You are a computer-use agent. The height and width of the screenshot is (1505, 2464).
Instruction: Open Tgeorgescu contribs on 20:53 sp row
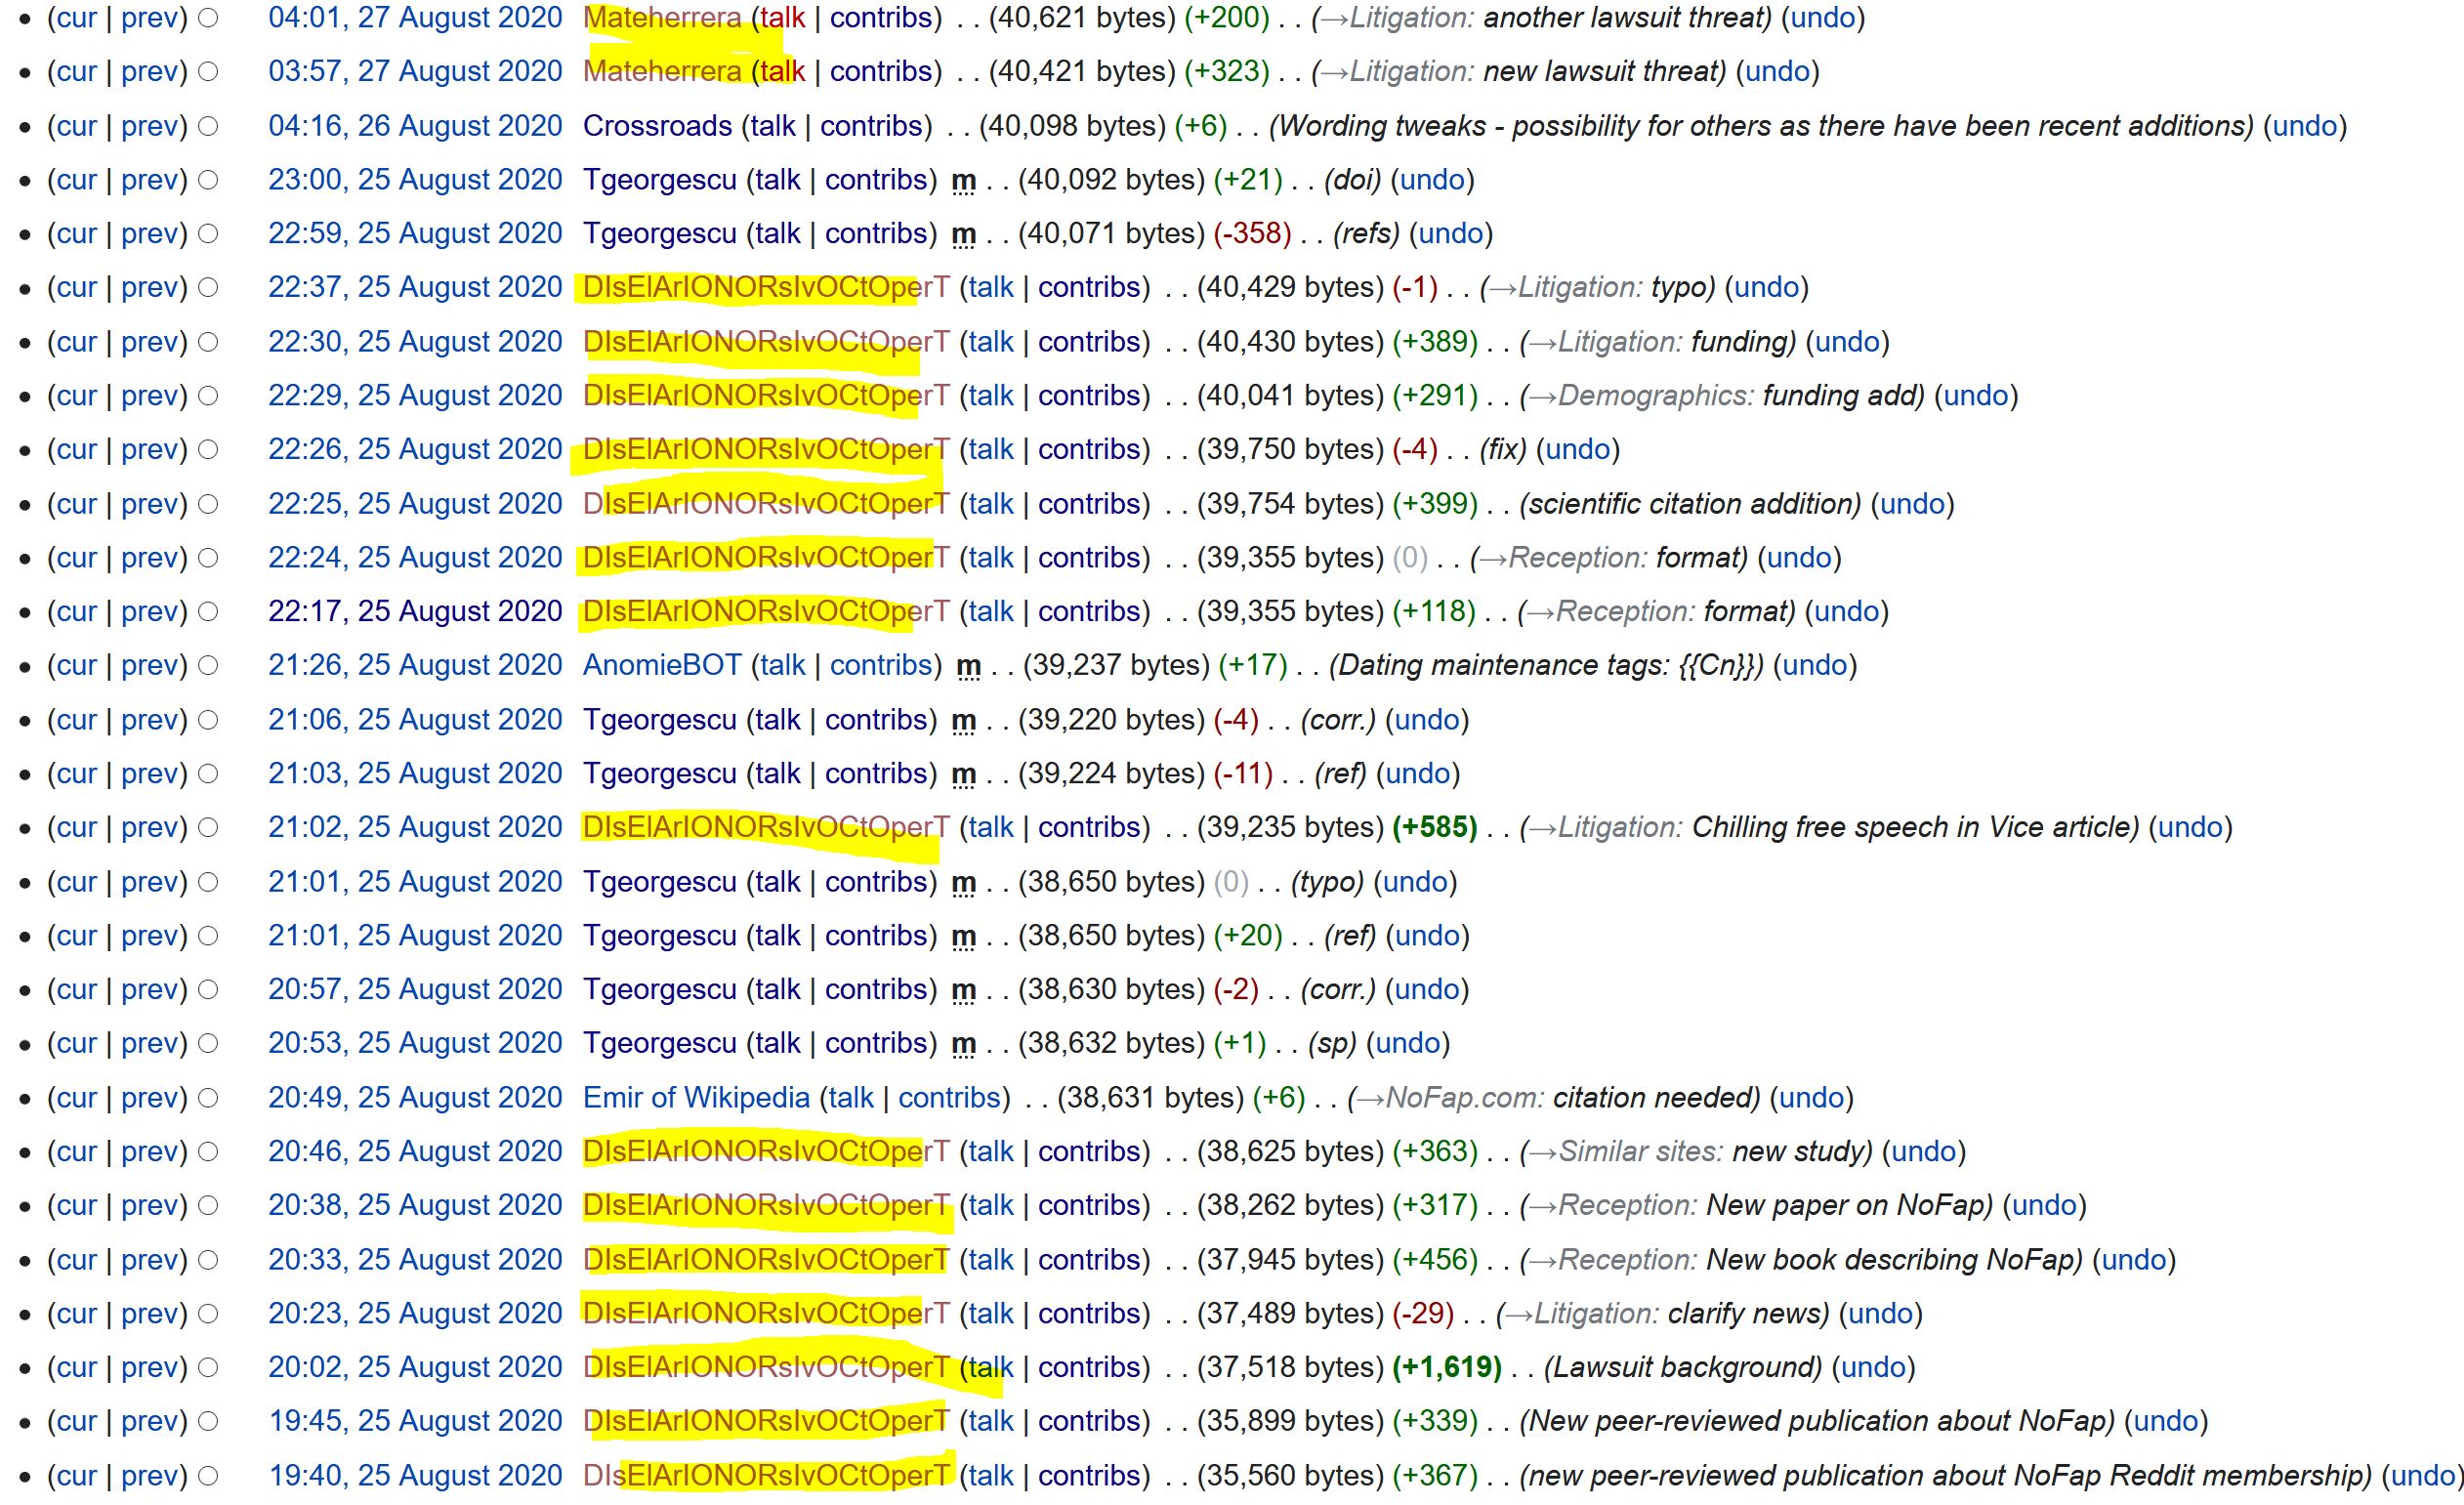[x=875, y=1043]
